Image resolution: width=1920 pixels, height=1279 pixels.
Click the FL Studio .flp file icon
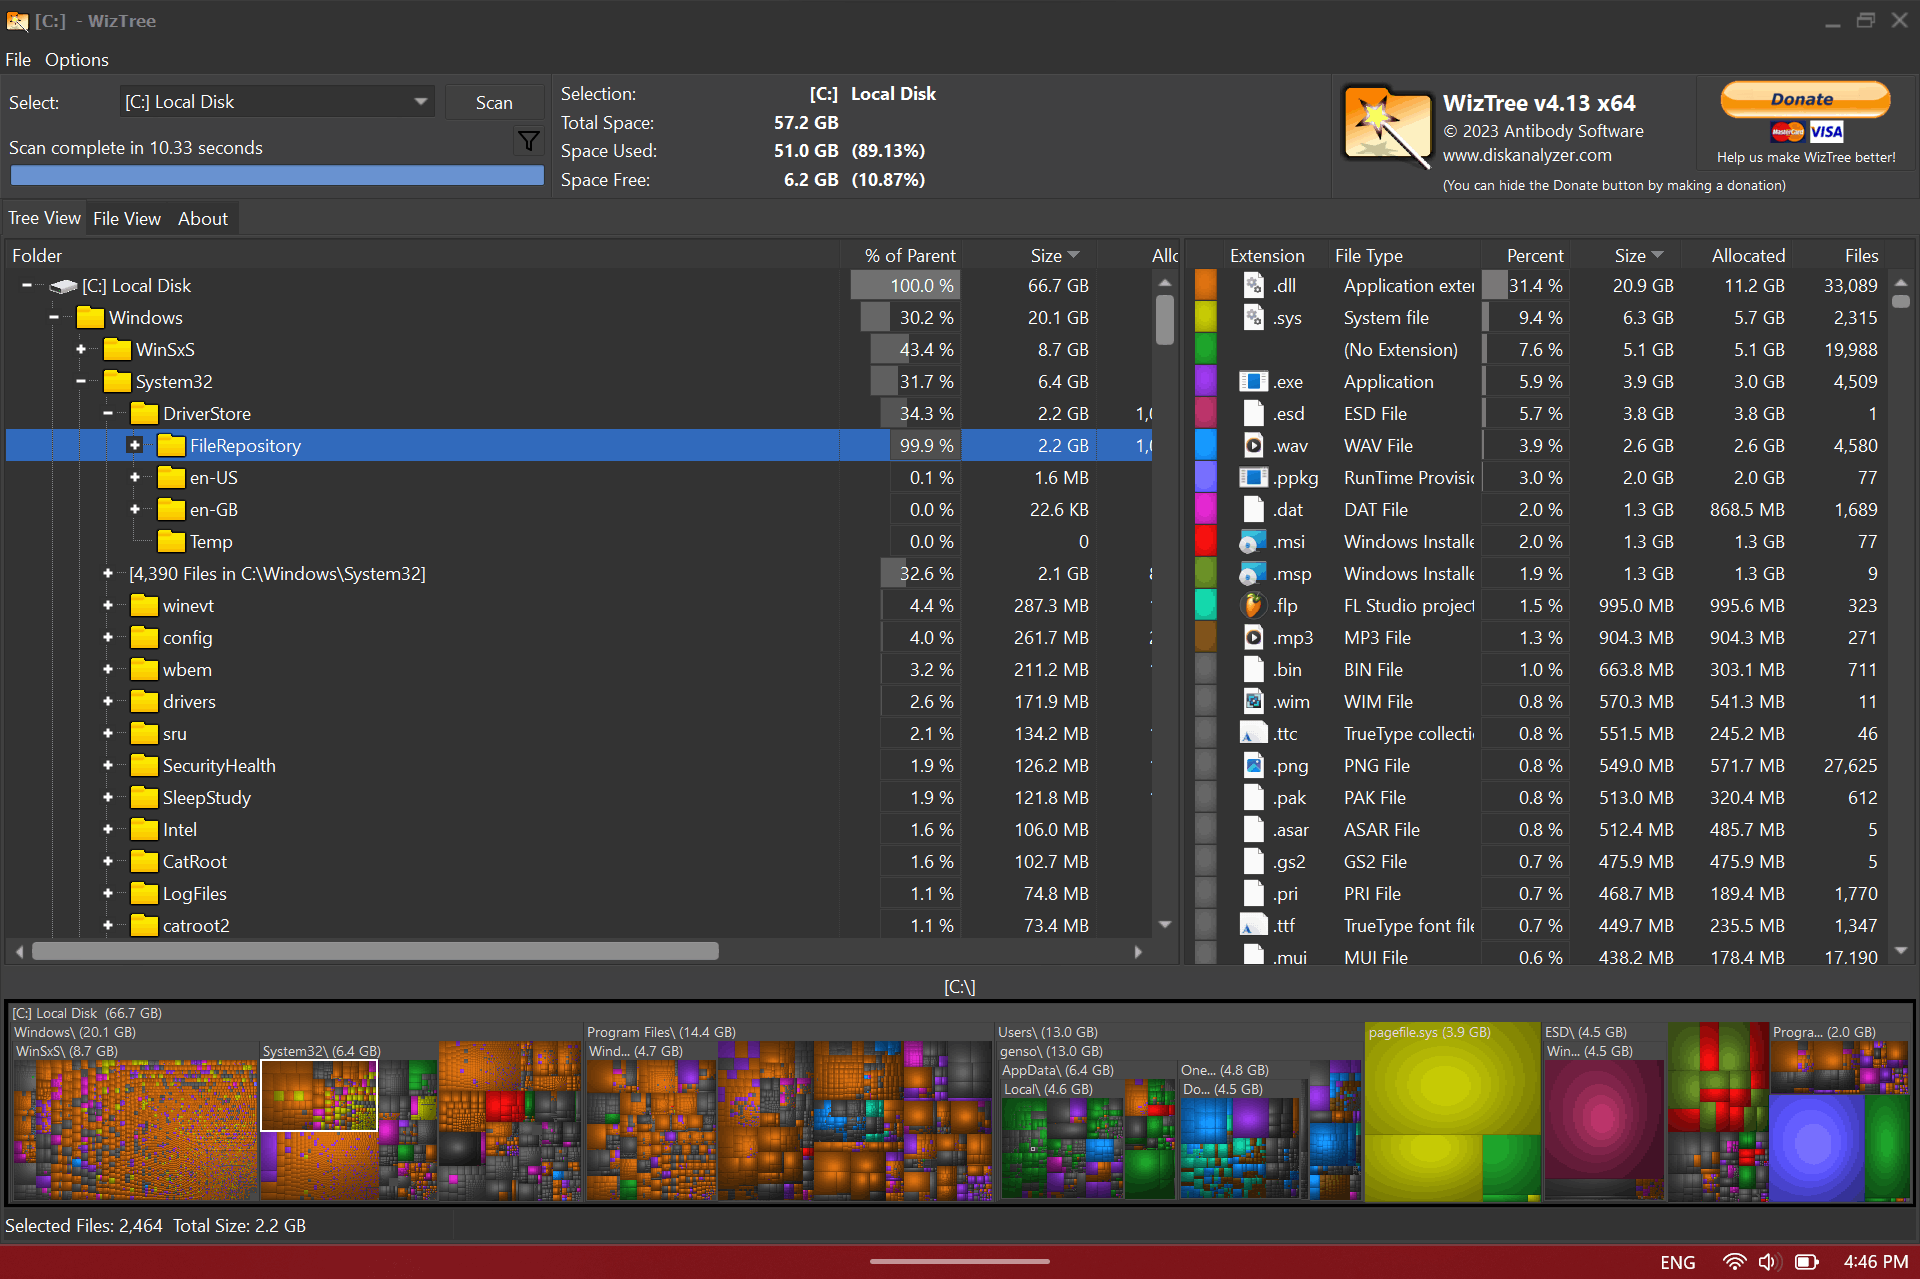[1252, 605]
